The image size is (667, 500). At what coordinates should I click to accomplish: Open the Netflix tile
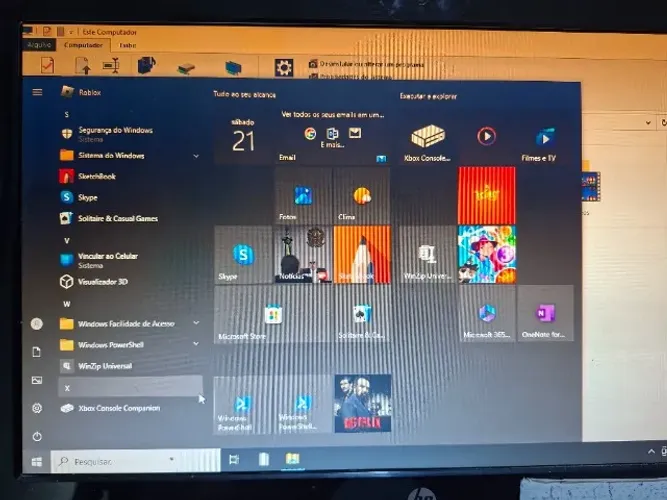(x=362, y=403)
